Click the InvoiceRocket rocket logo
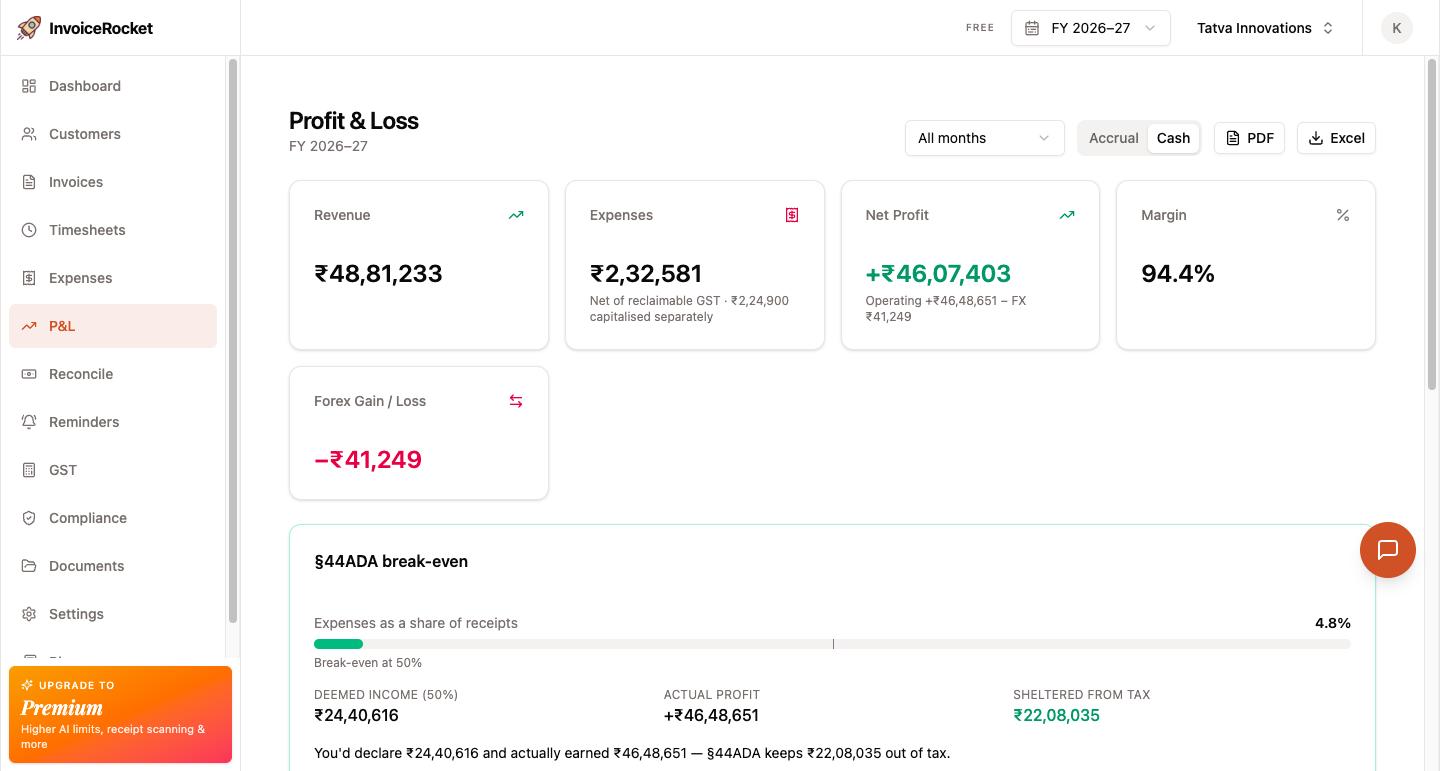This screenshot has height=771, width=1440. tap(29, 28)
